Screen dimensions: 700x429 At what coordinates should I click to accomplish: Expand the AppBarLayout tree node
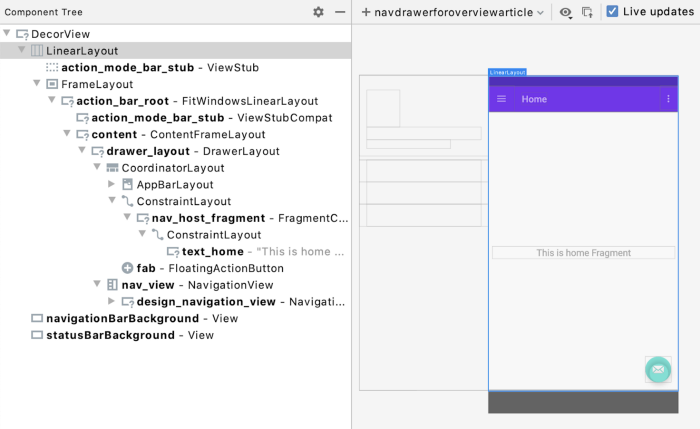coord(112,184)
